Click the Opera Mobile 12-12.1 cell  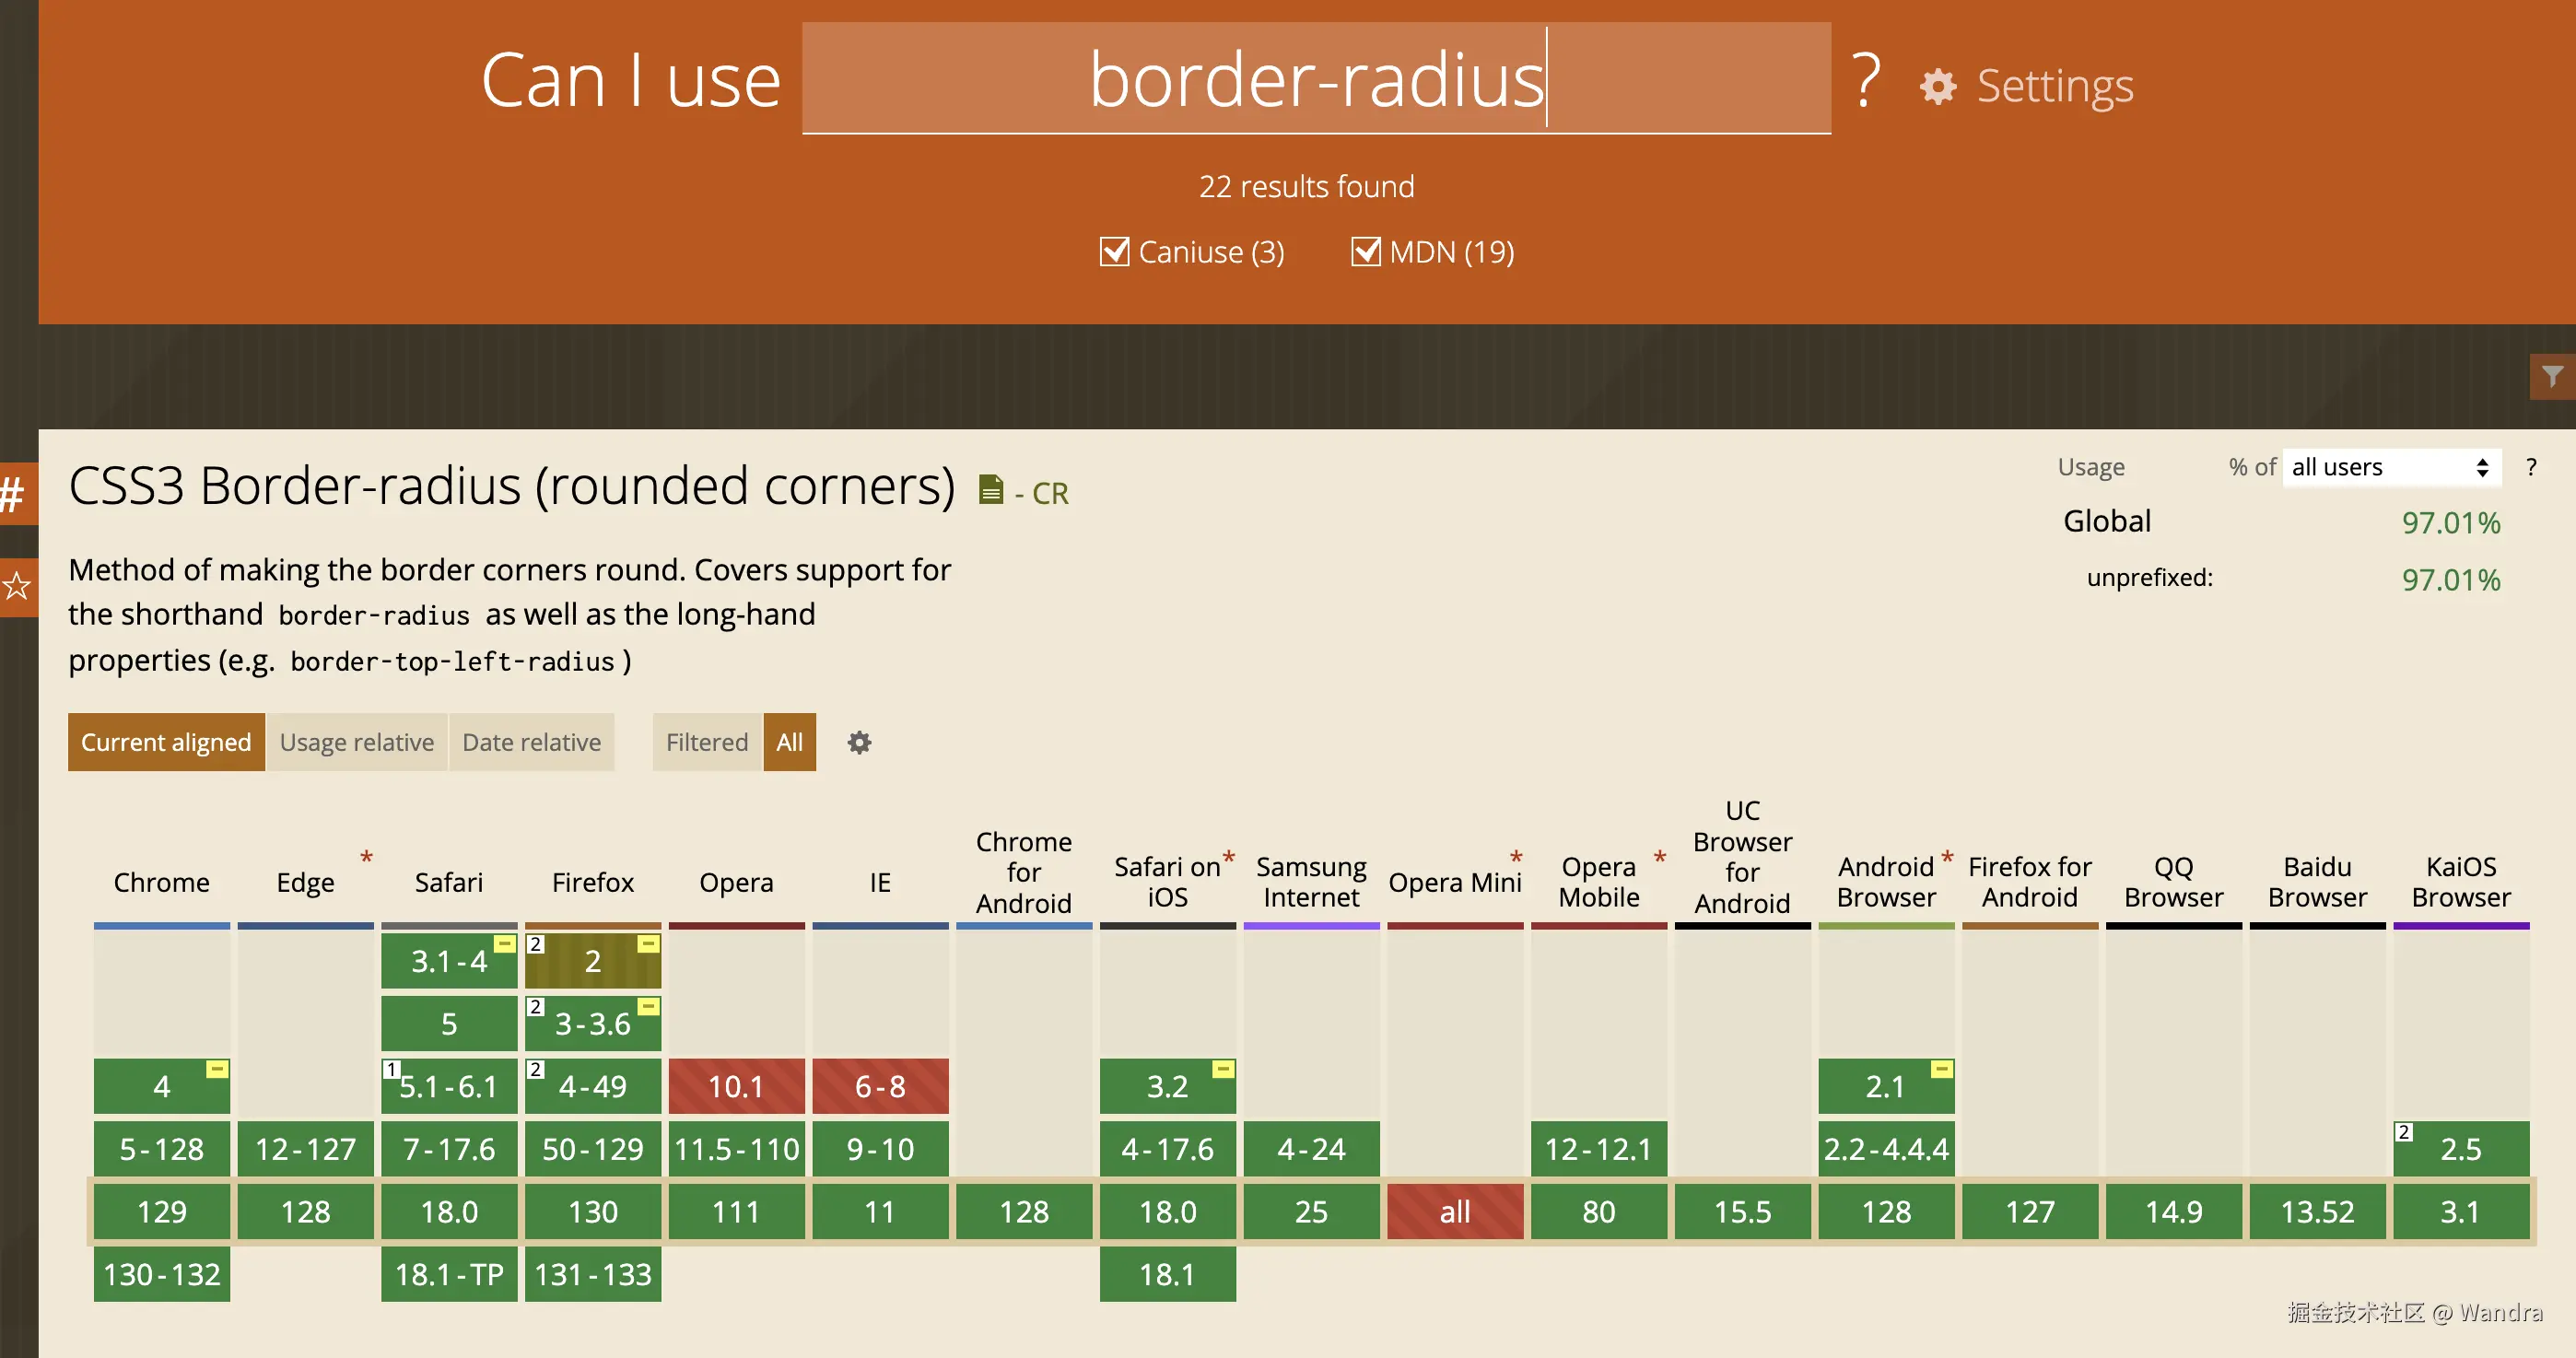[1599, 1149]
